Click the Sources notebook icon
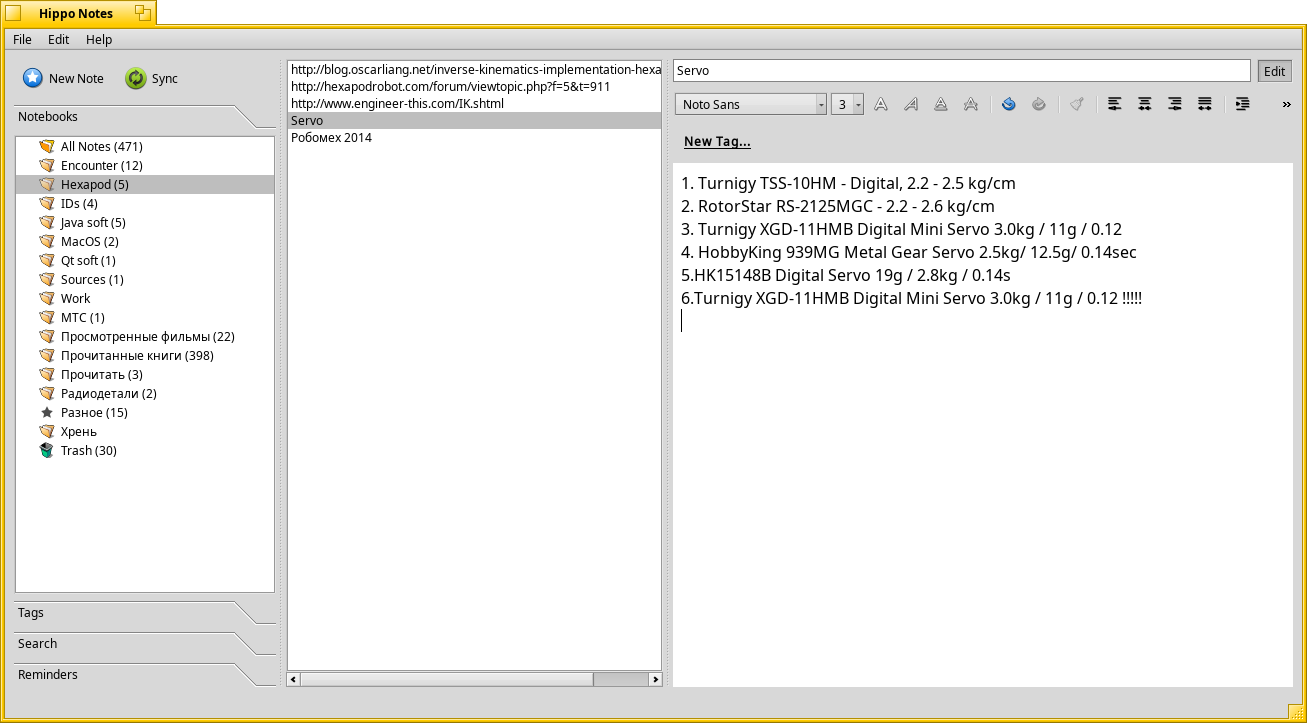Viewport: 1307px width, 723px height. (46, 280)
